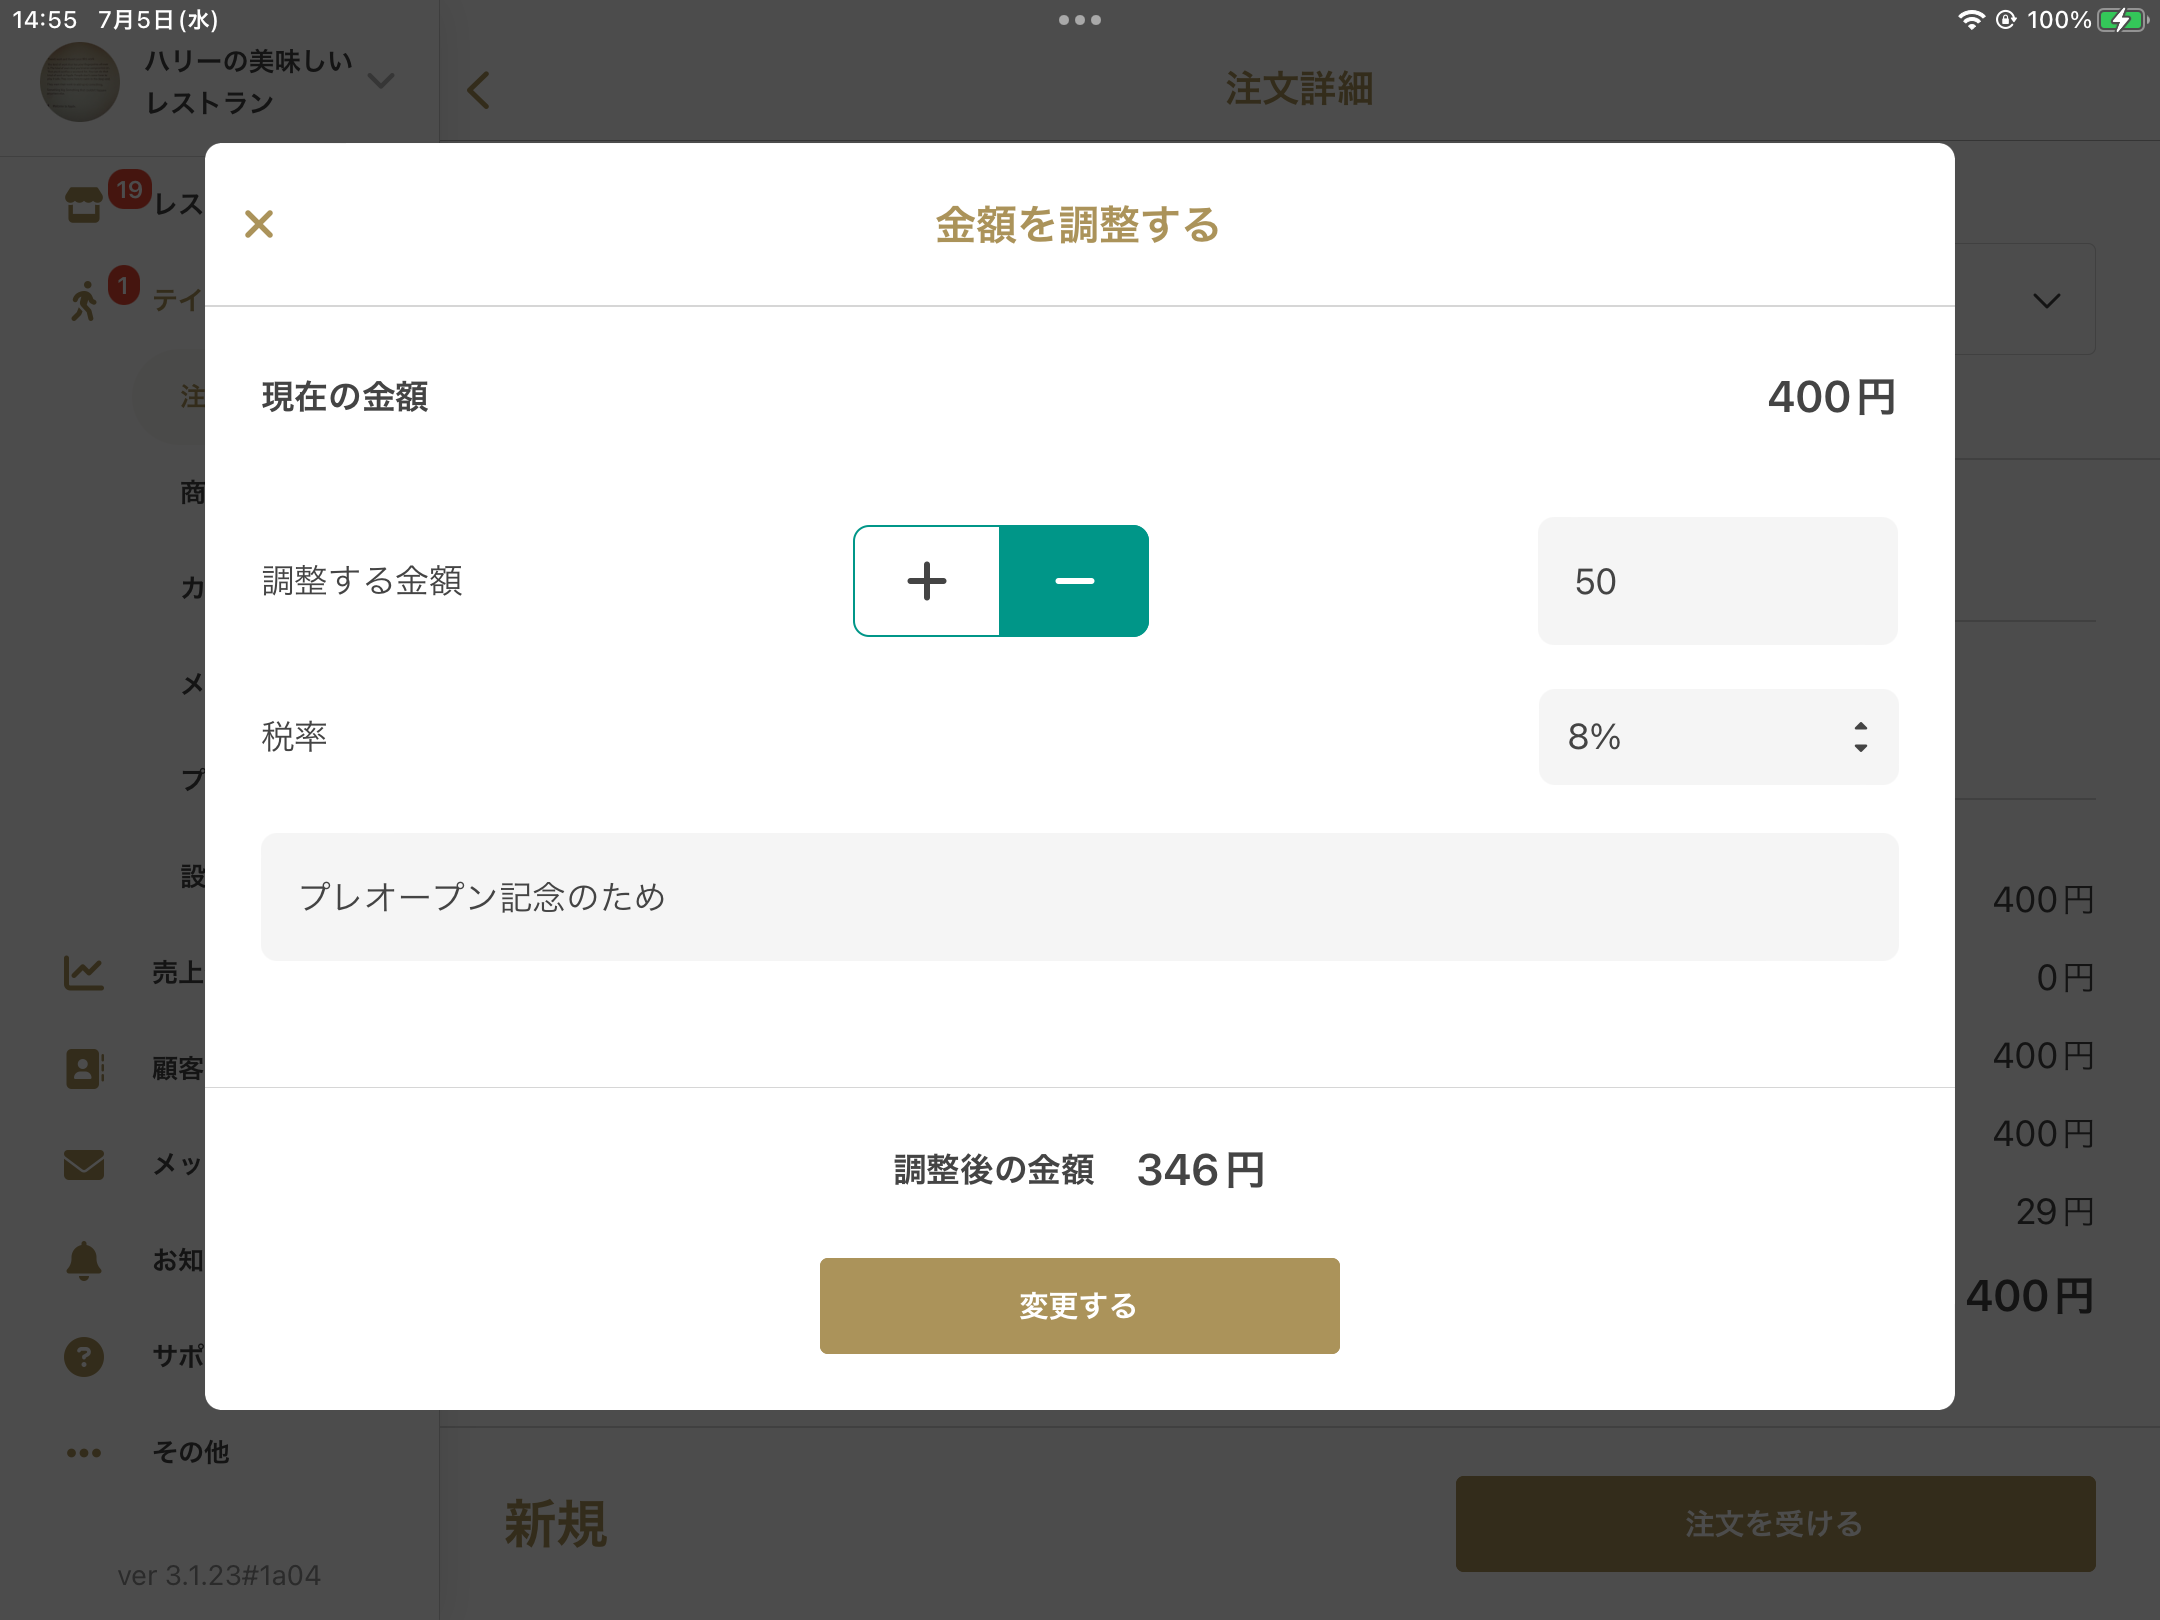Select the plus adjustment toggle

tap(927, 581)
